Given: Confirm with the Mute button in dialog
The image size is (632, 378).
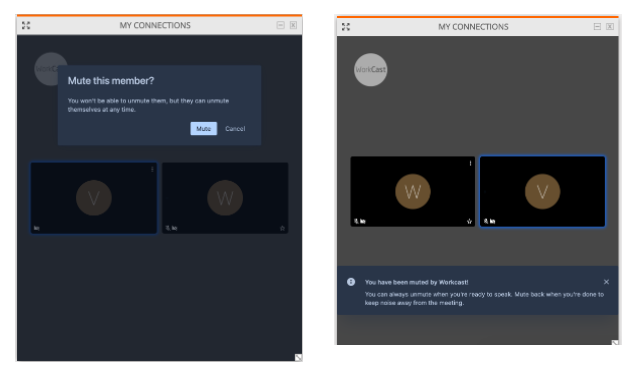Looking at the screenshot, I should coord(204,129).
